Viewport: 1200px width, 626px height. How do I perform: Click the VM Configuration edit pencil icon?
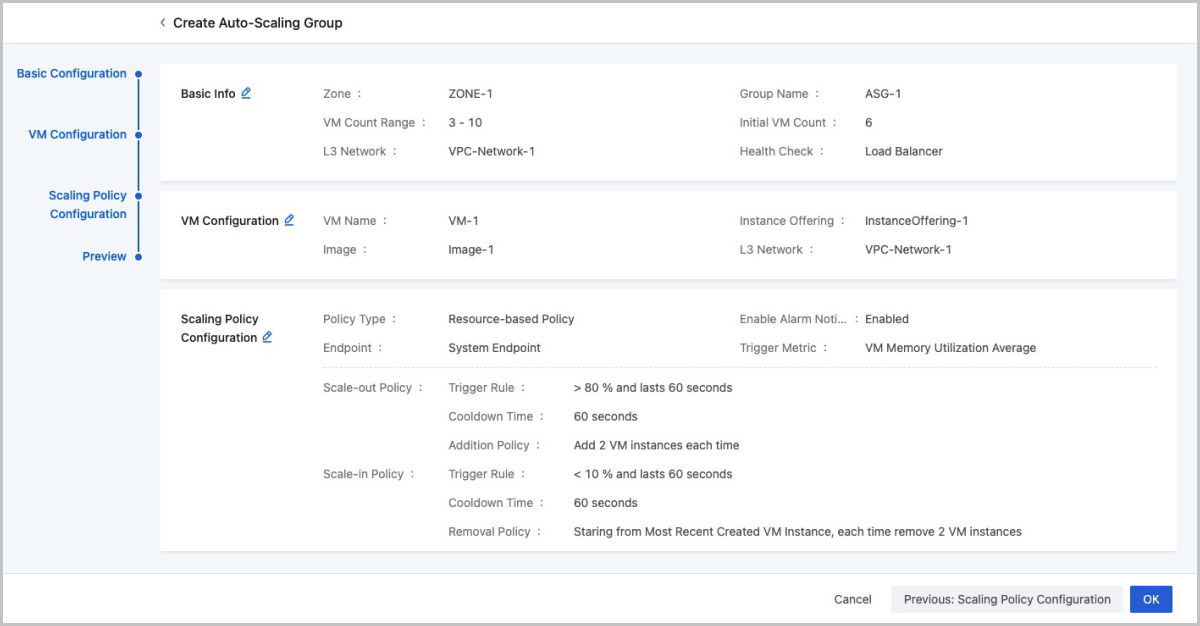289,220
